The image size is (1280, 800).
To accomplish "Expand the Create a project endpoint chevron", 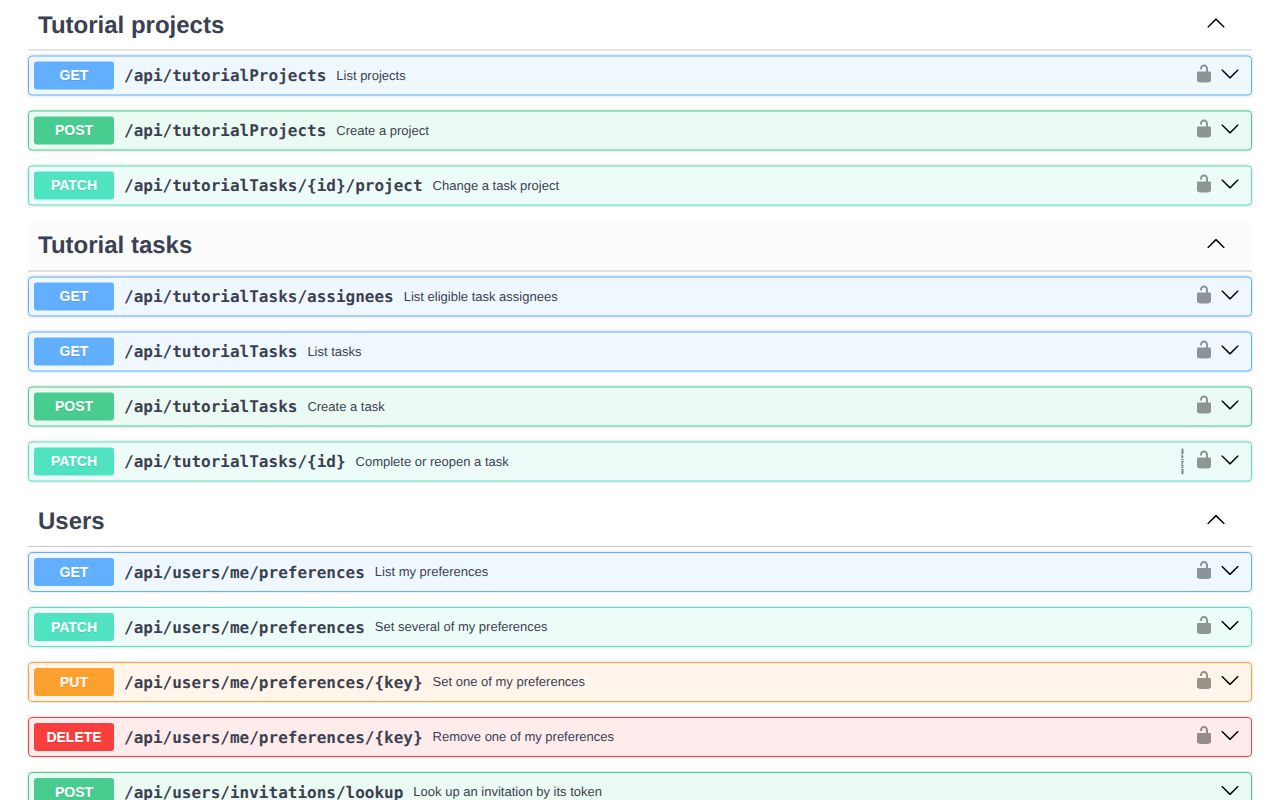I will pyautogui.click(x=1230, y=129).
